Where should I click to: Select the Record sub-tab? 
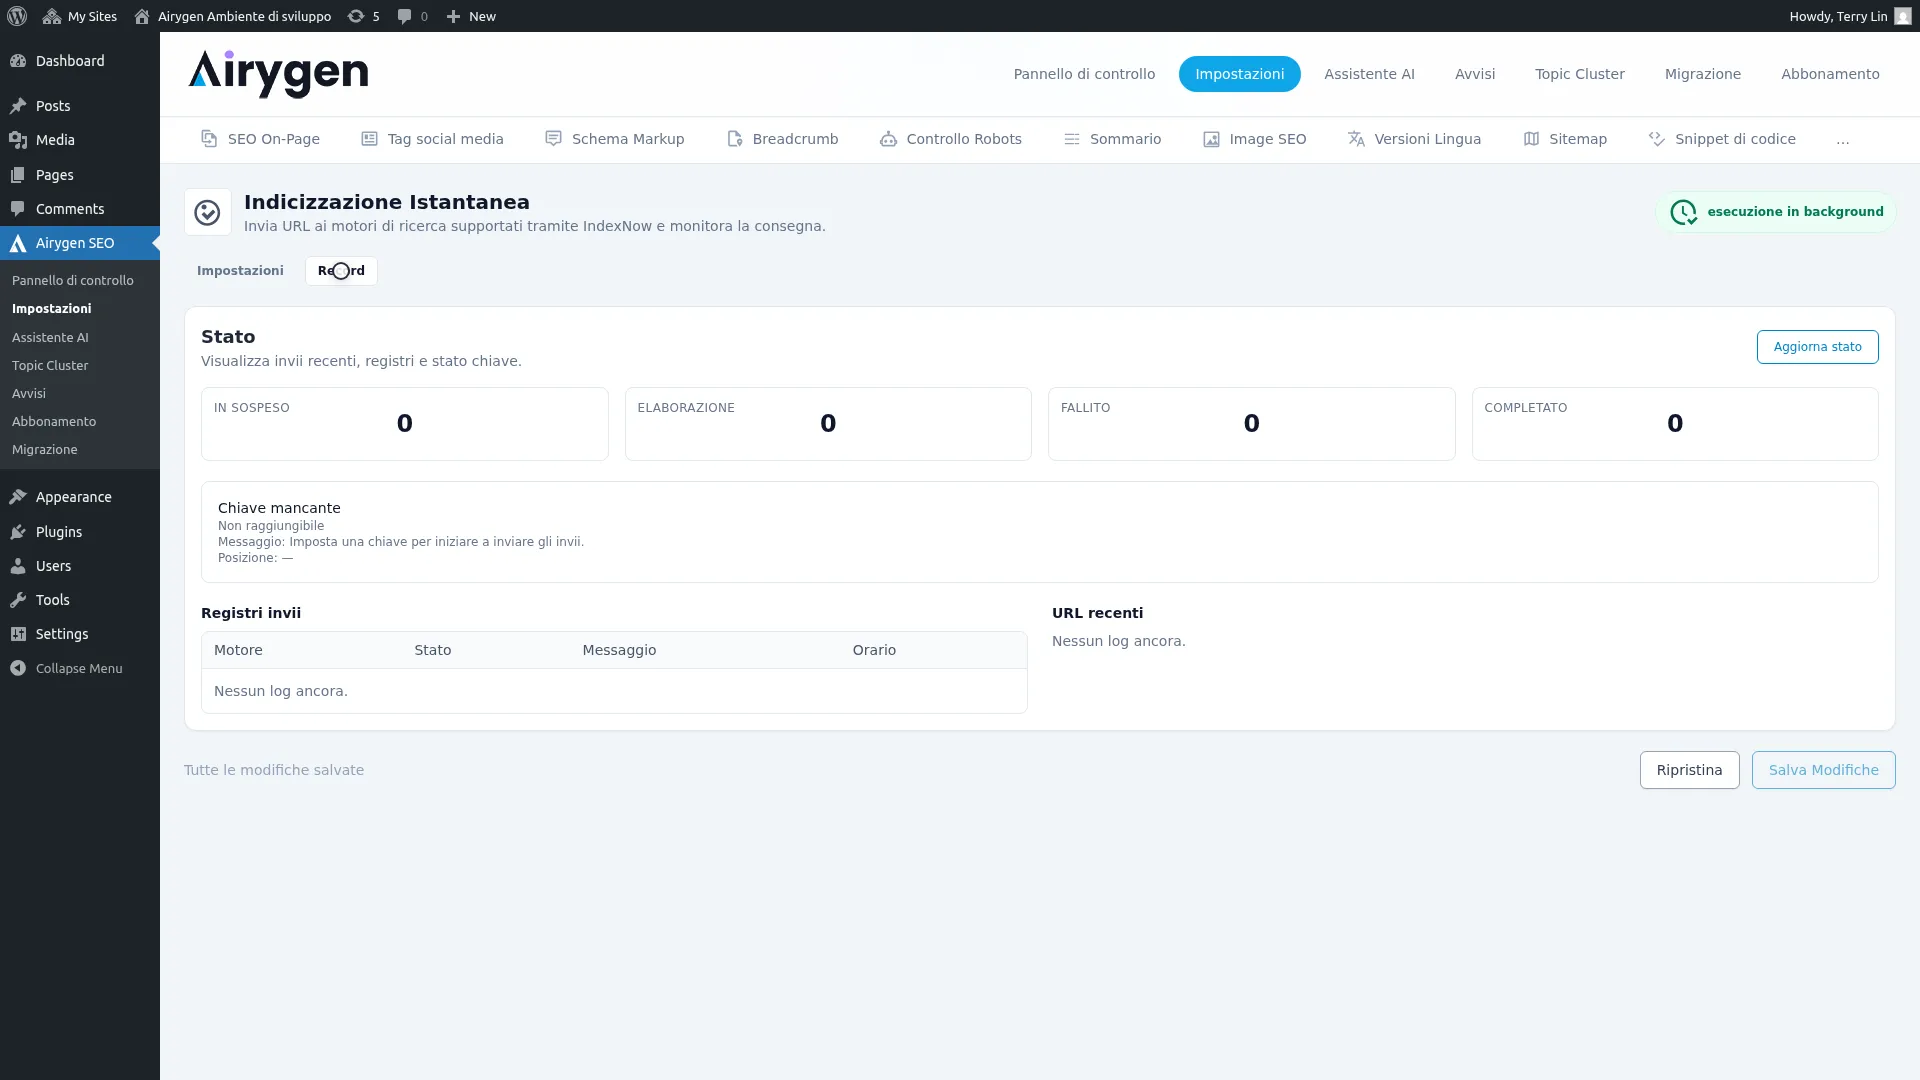[341, 271]
